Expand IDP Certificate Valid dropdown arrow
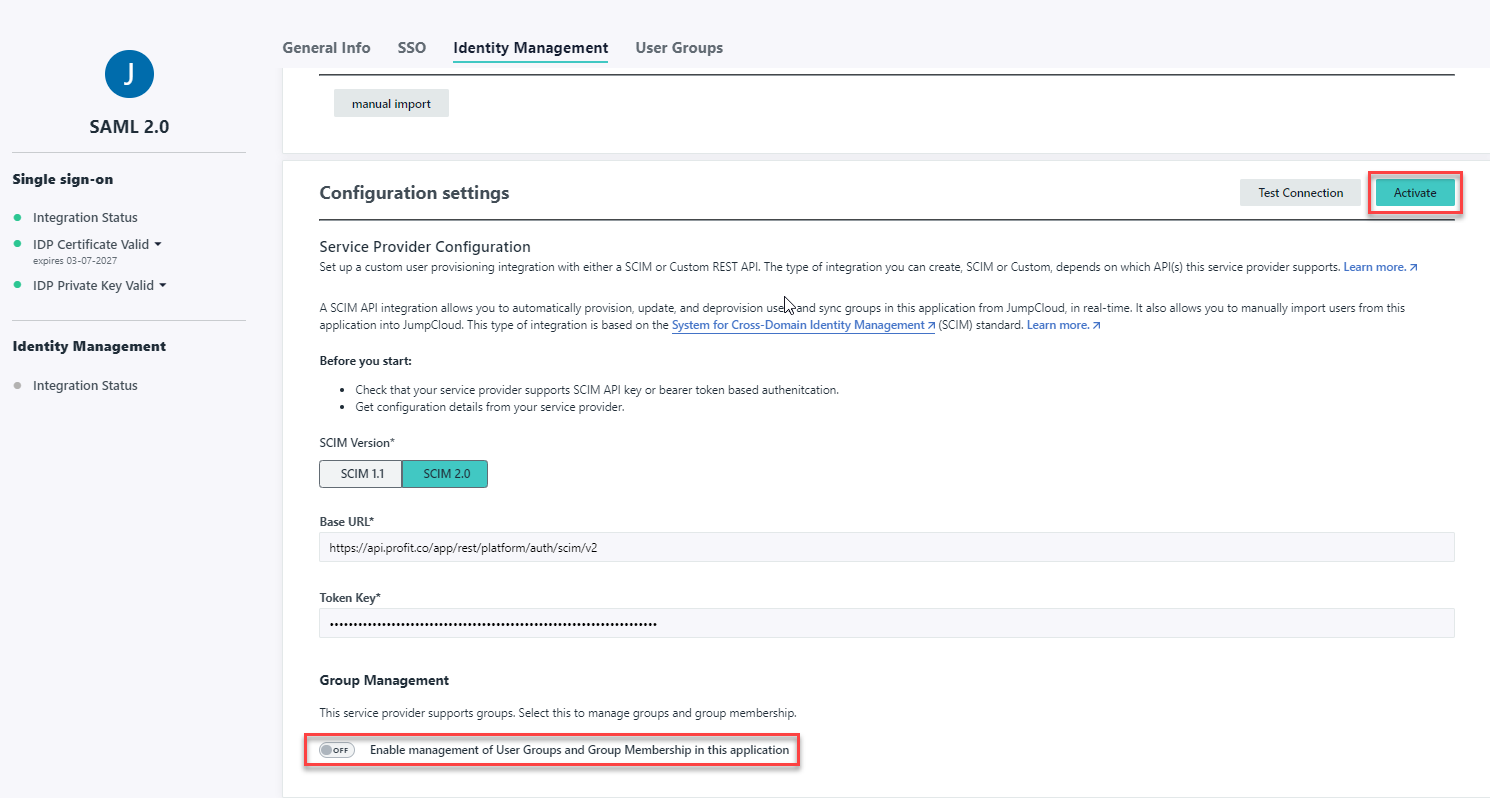1490x798 pixels. [x=158, y=244]
